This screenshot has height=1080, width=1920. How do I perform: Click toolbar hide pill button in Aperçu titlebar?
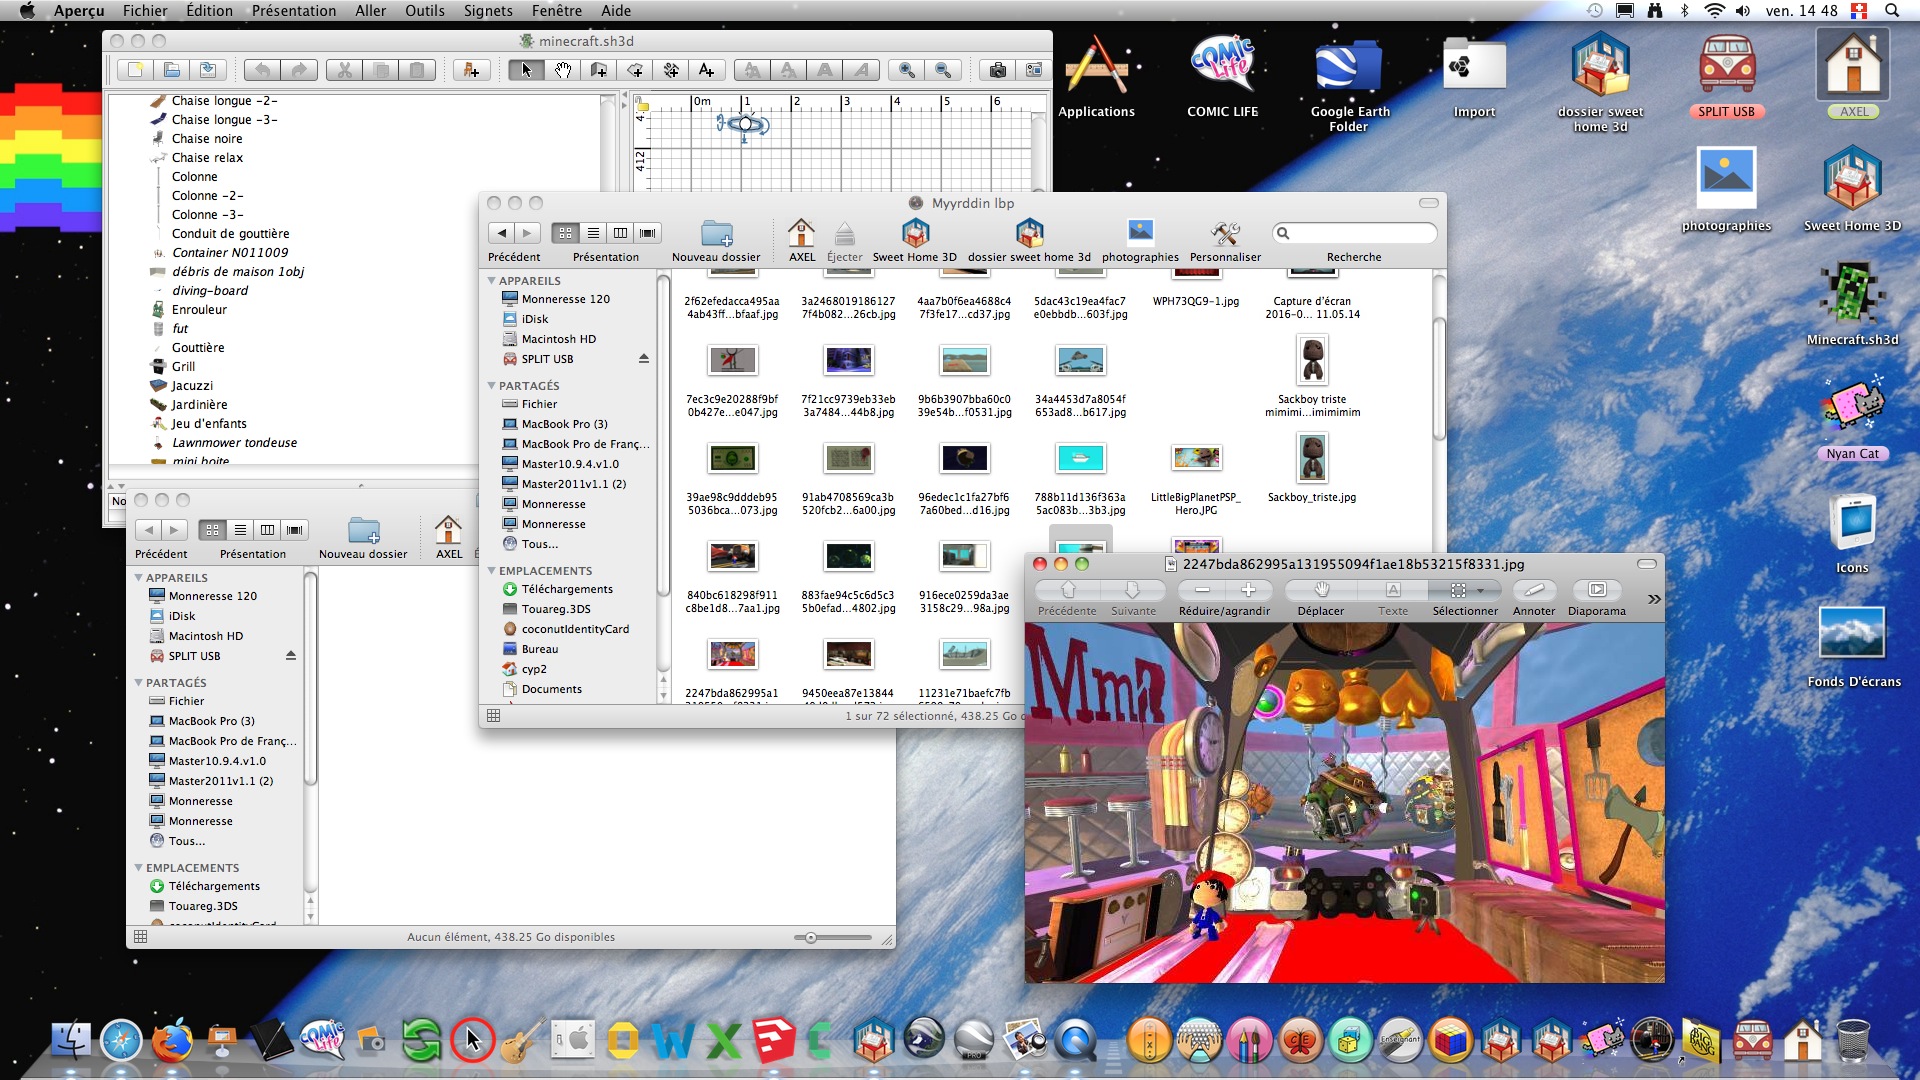pyautogui.click(x=1647, y=564)
